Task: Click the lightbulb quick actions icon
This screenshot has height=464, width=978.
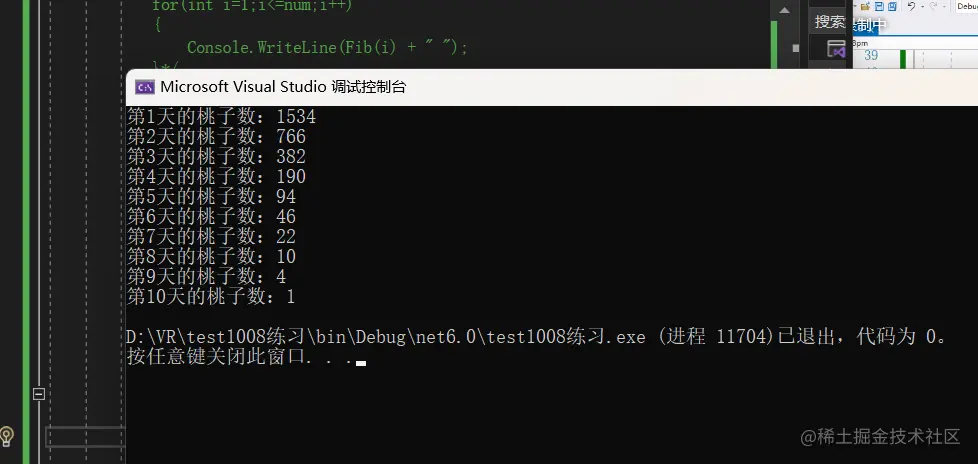Action: tap(6, 435)
